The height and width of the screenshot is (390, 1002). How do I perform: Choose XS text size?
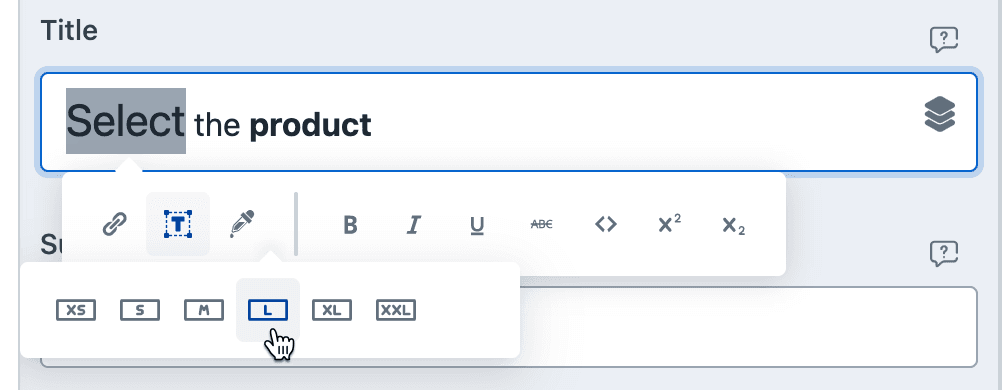click(76, 310)
